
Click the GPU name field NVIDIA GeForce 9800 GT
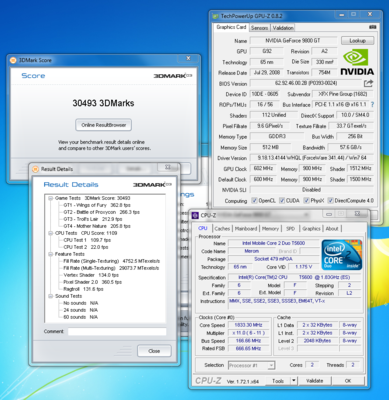293,41
